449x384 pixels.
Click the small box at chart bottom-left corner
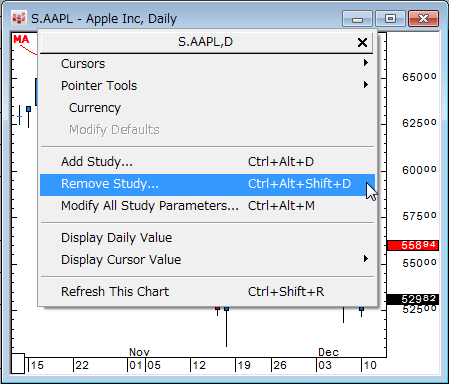pos(18,363)
